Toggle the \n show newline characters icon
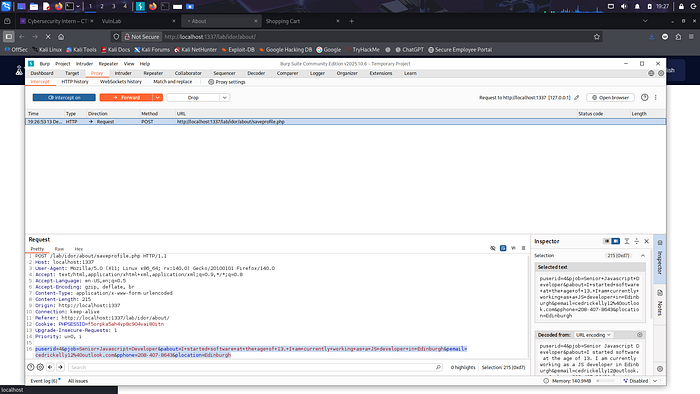 click(513, 248)
